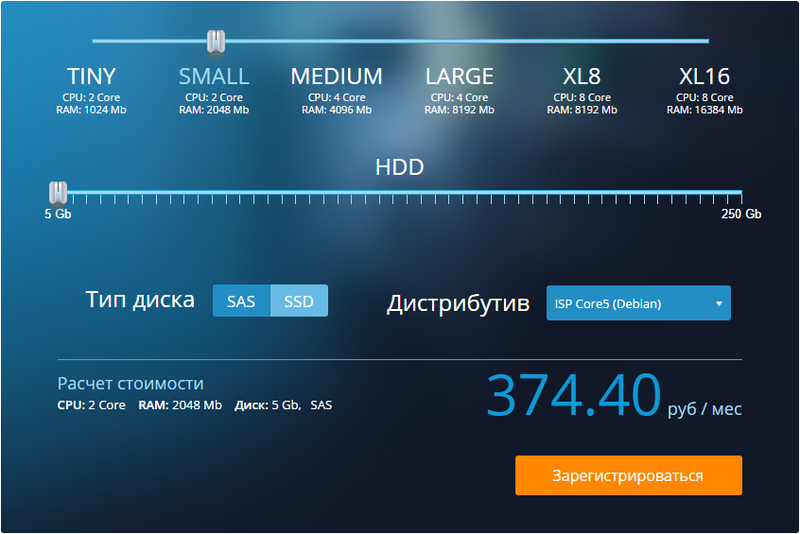This screenshot has height=534, width=800.
Task: Click the HDD heading
Action: [399, 167]
